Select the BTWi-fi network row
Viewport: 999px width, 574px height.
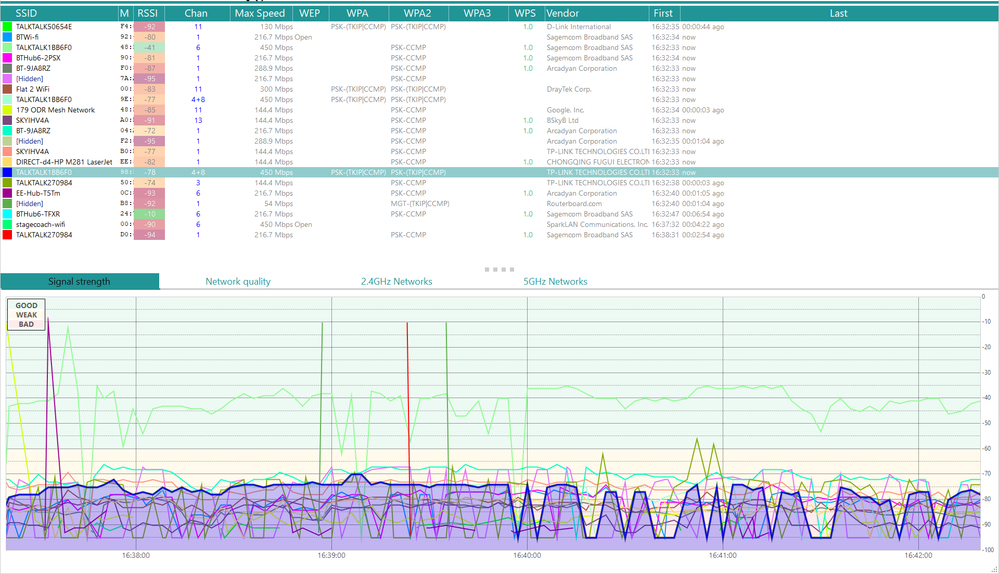click(500, 37)
